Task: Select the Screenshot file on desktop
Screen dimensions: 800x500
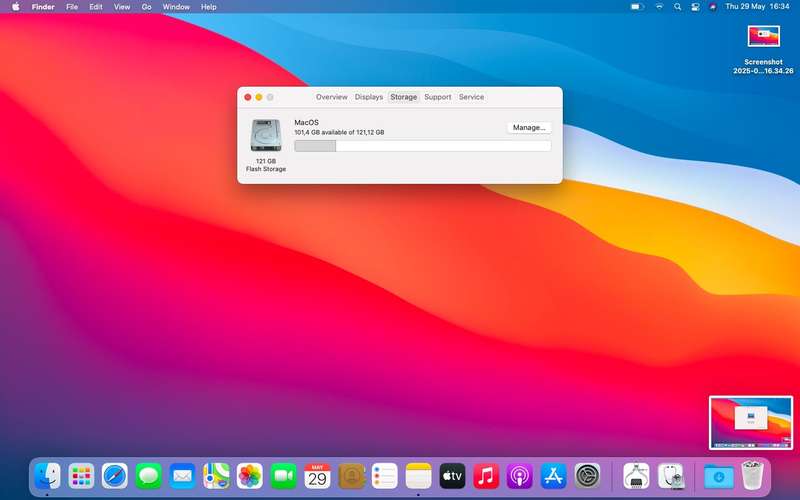Action: [x=763, y=50]
